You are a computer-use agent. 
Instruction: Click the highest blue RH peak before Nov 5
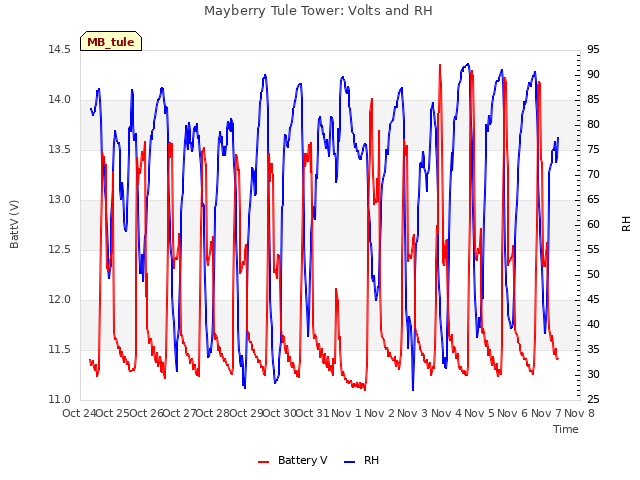tap(468, 64)
